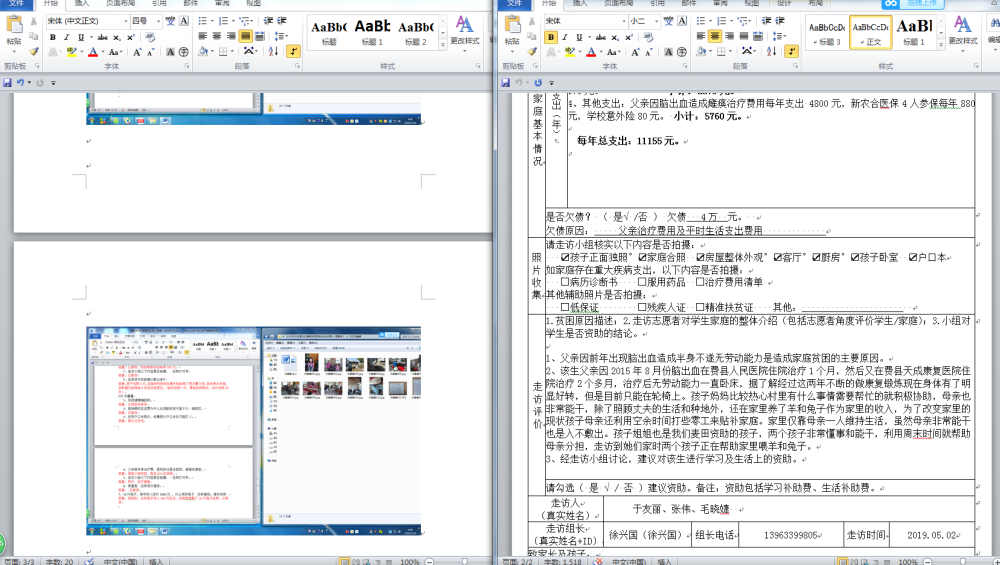Screen dimensions: 1000x565
Task: Open 文件 tab in right window
Action: [x=514, y=4]
